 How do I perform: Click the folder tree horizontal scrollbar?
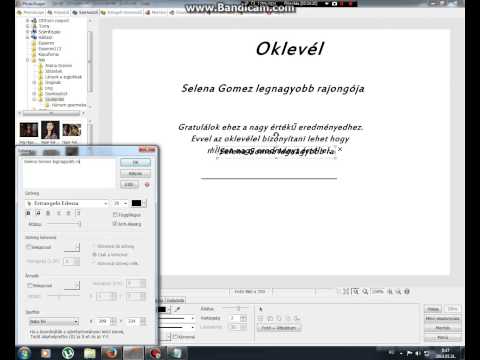tap(51, 113)
